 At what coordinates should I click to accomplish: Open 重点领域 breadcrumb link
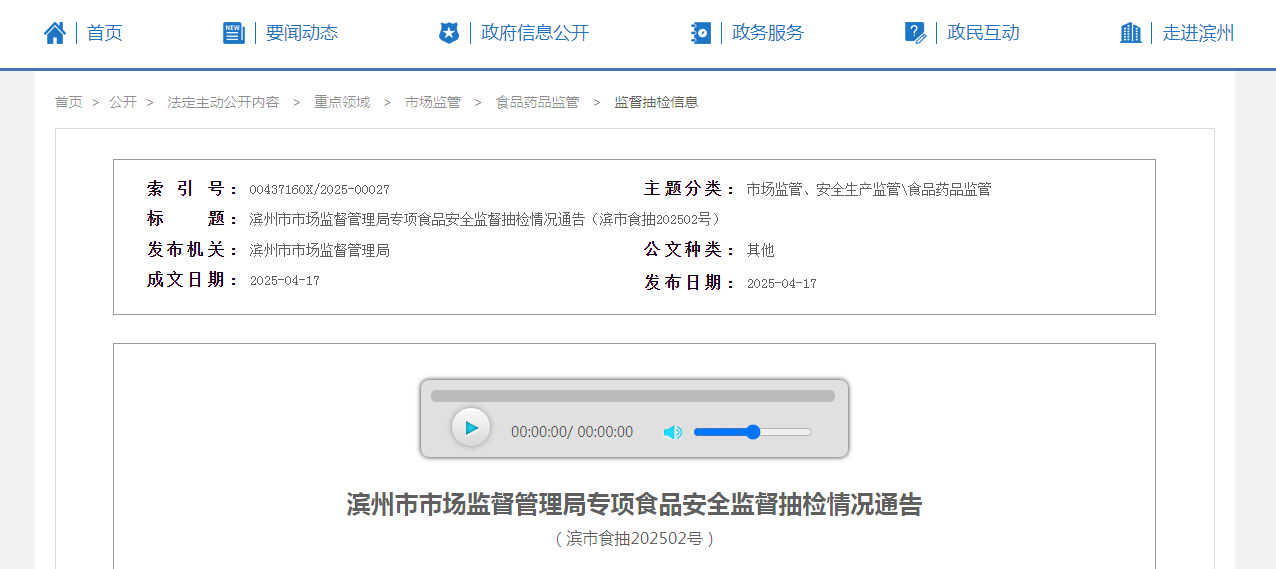click(342, 102)
